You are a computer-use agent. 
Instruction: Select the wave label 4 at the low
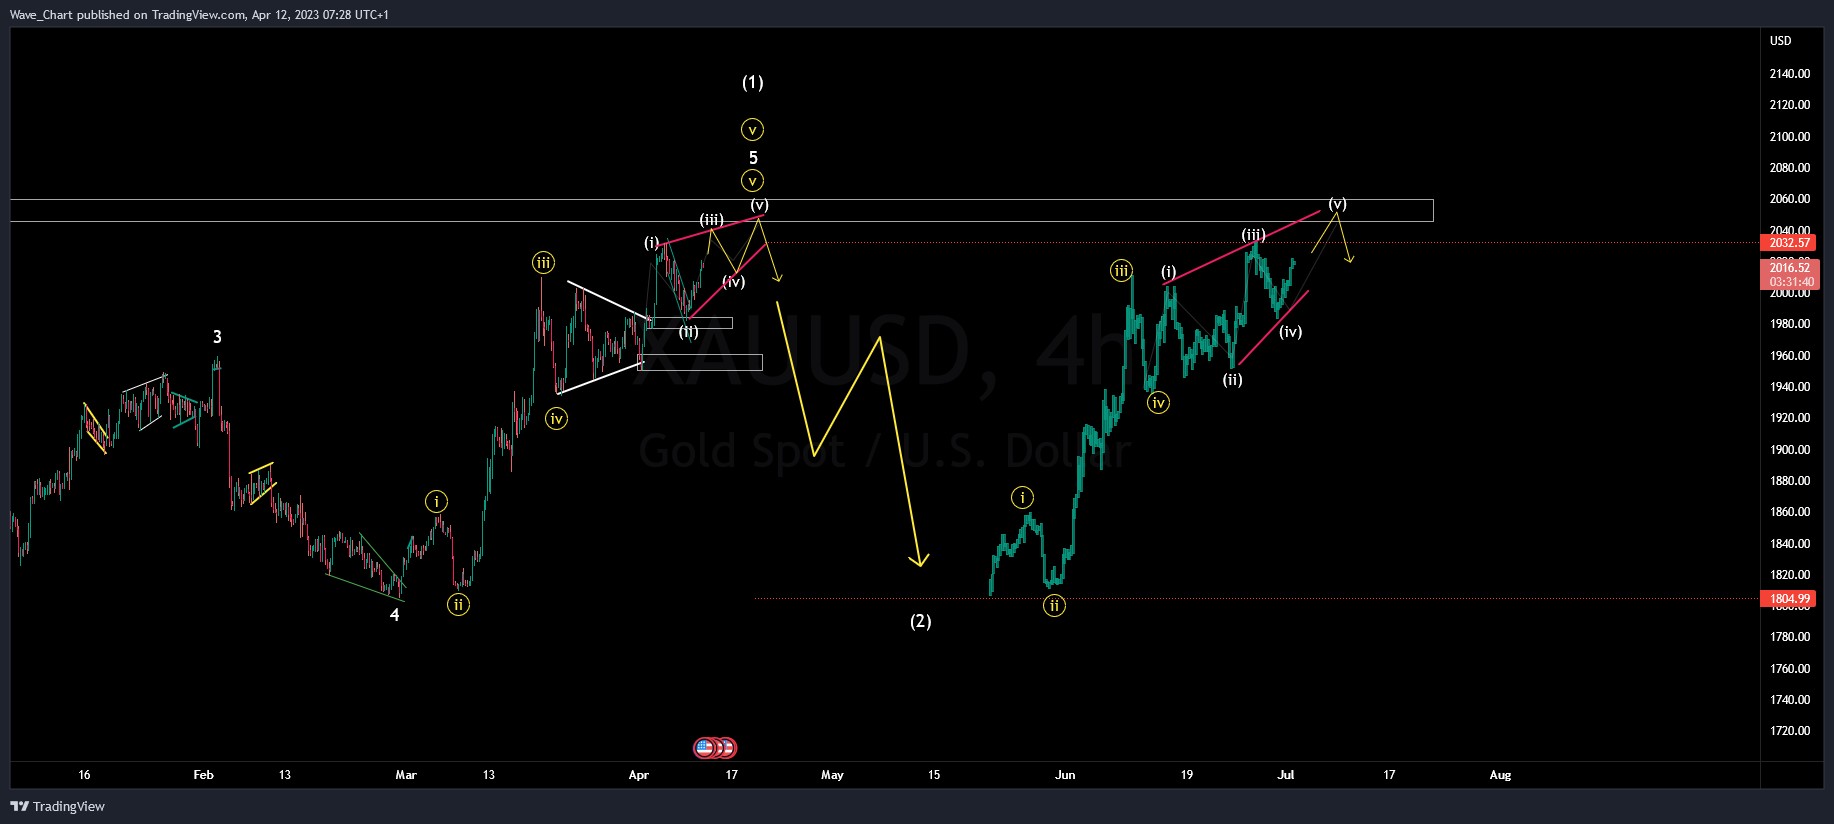click(394, 615)
